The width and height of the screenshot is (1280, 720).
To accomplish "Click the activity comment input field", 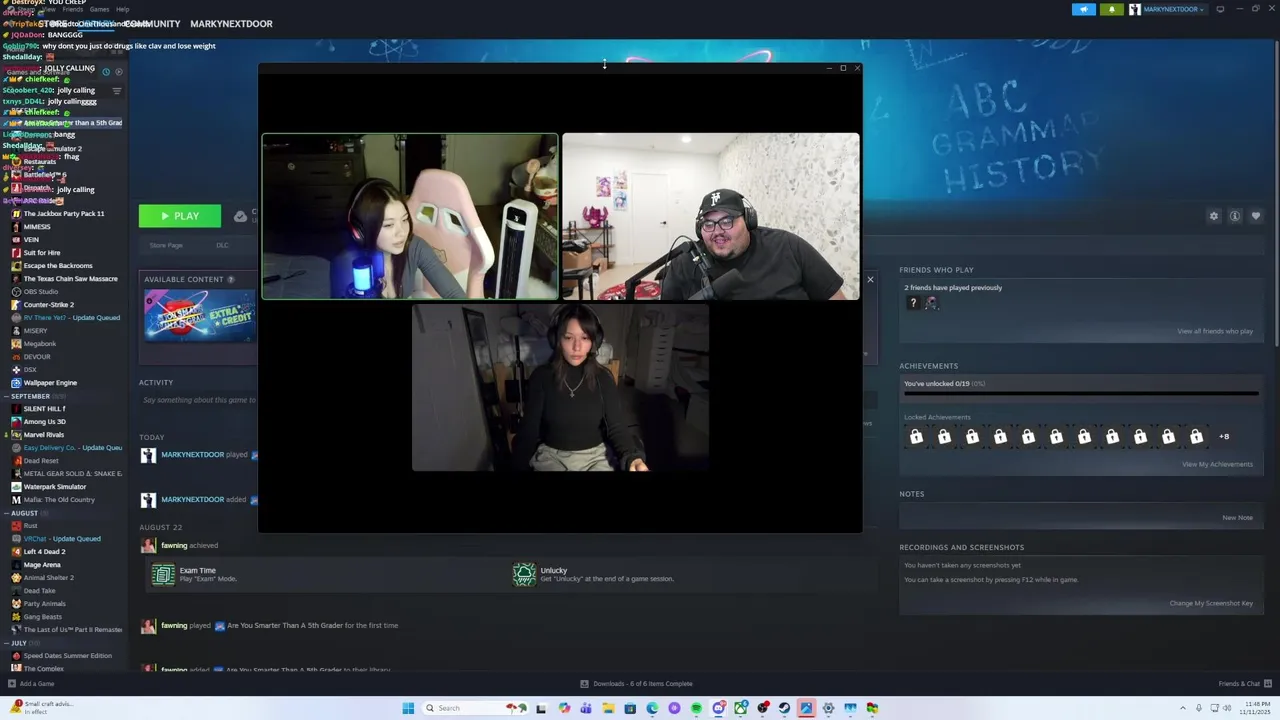I will [x=200, y=400].
